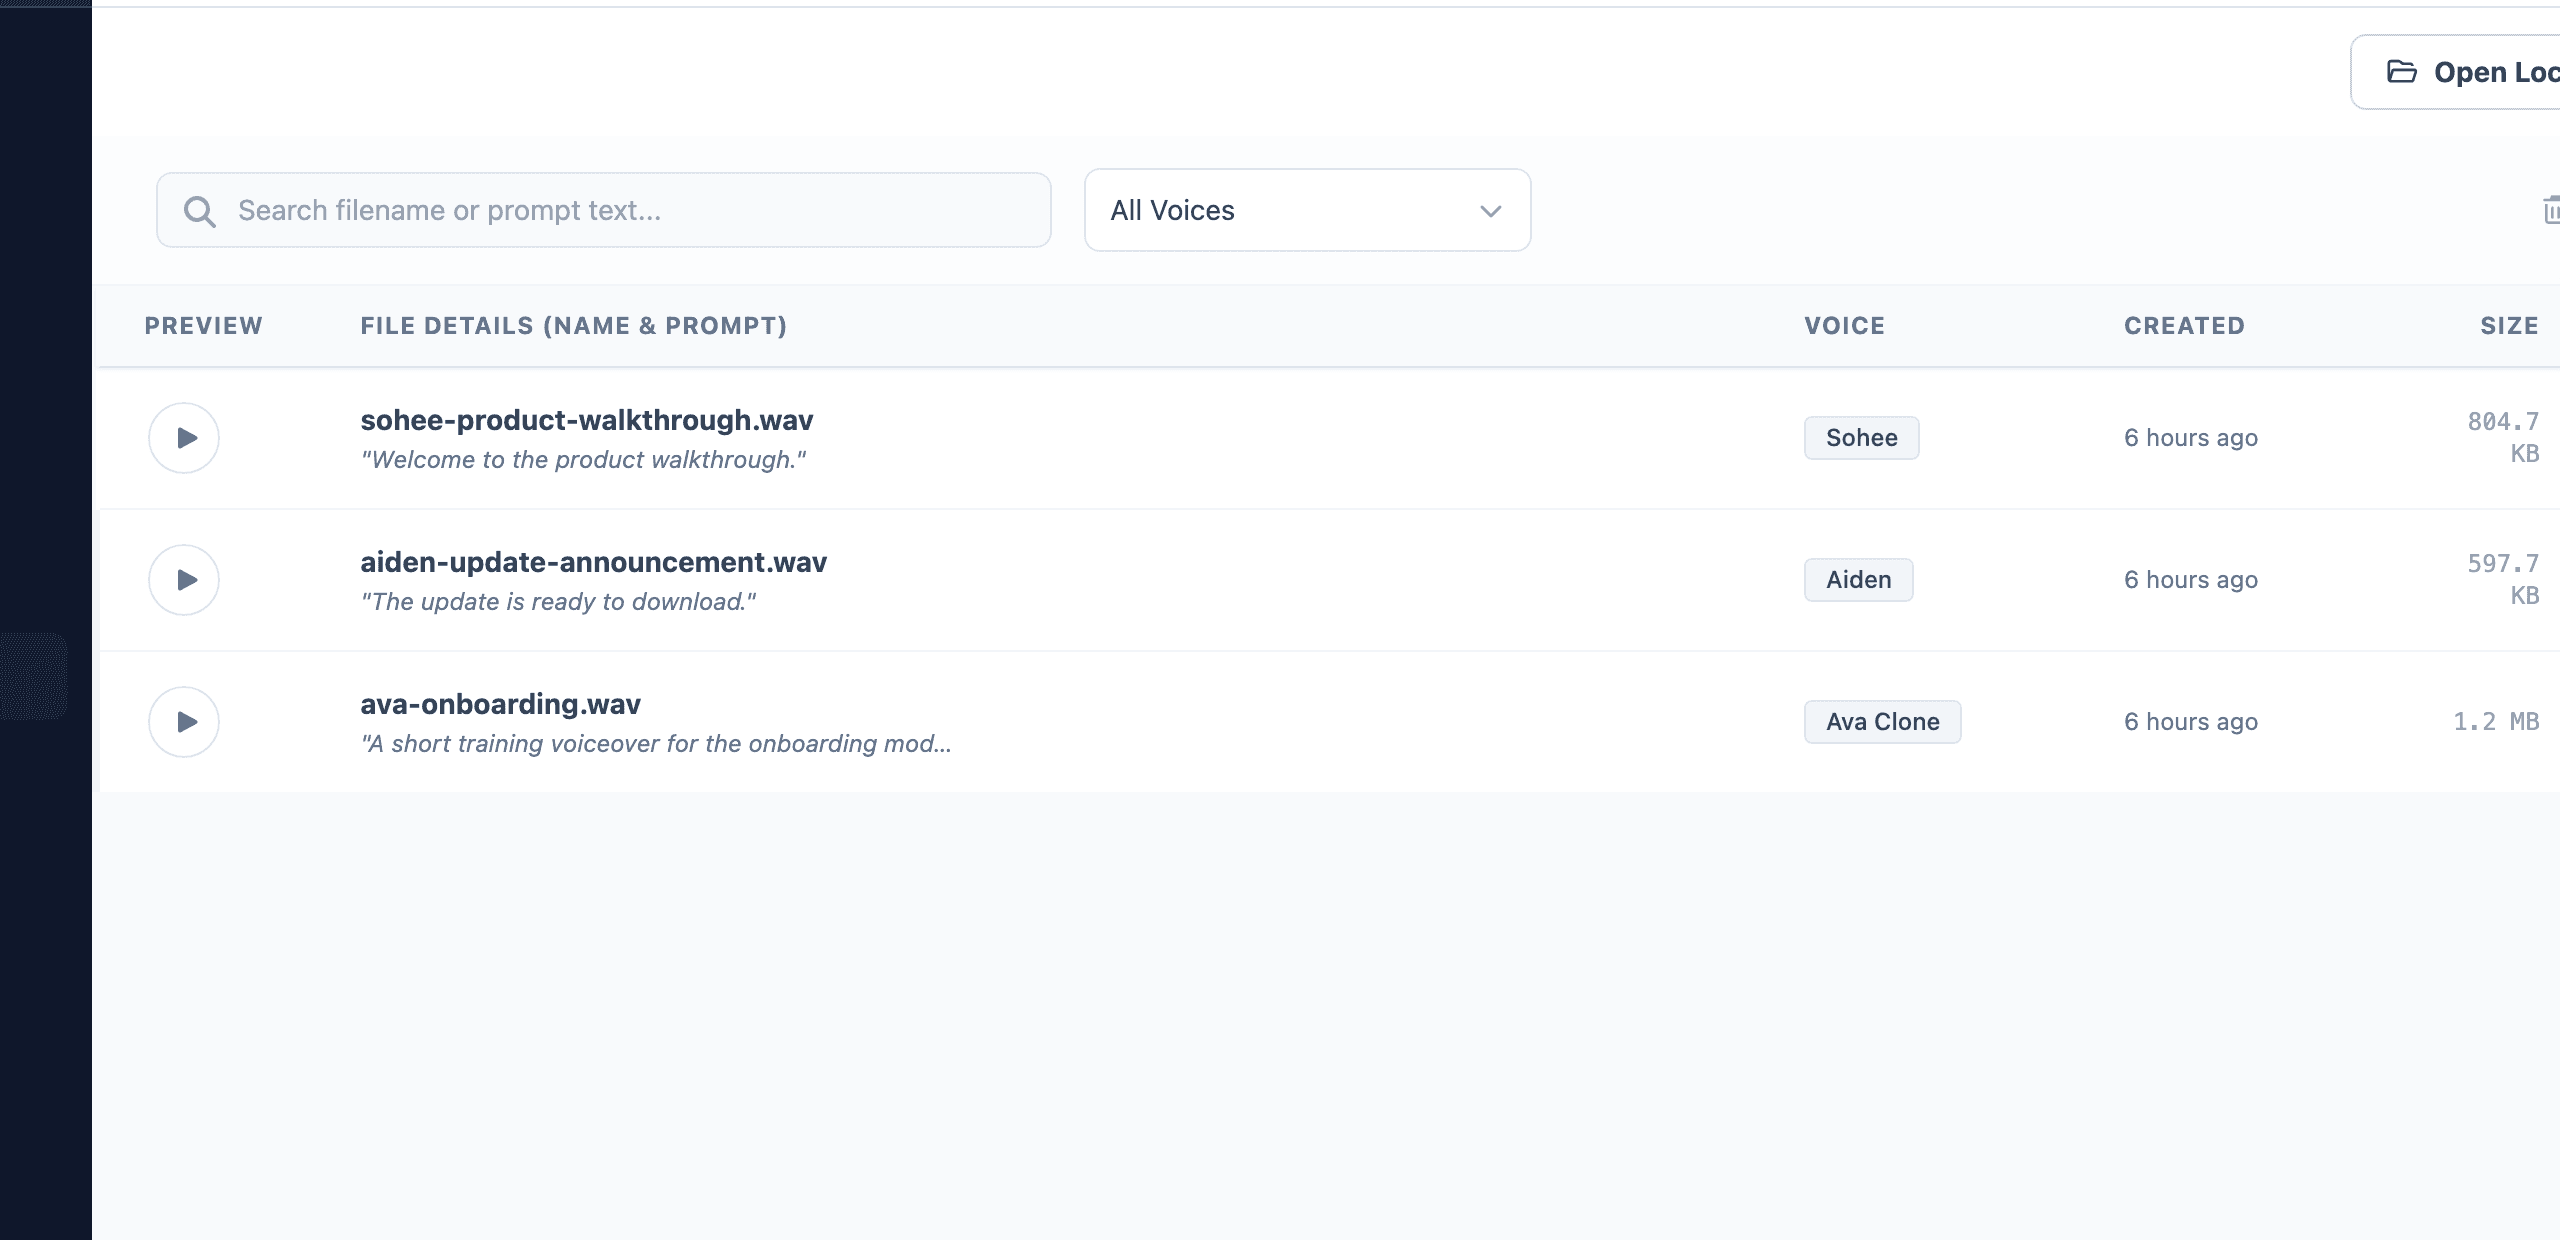The image size is (2560, 1240).
Task: Click the Open Location folder button
Action: coord(2456,72)
